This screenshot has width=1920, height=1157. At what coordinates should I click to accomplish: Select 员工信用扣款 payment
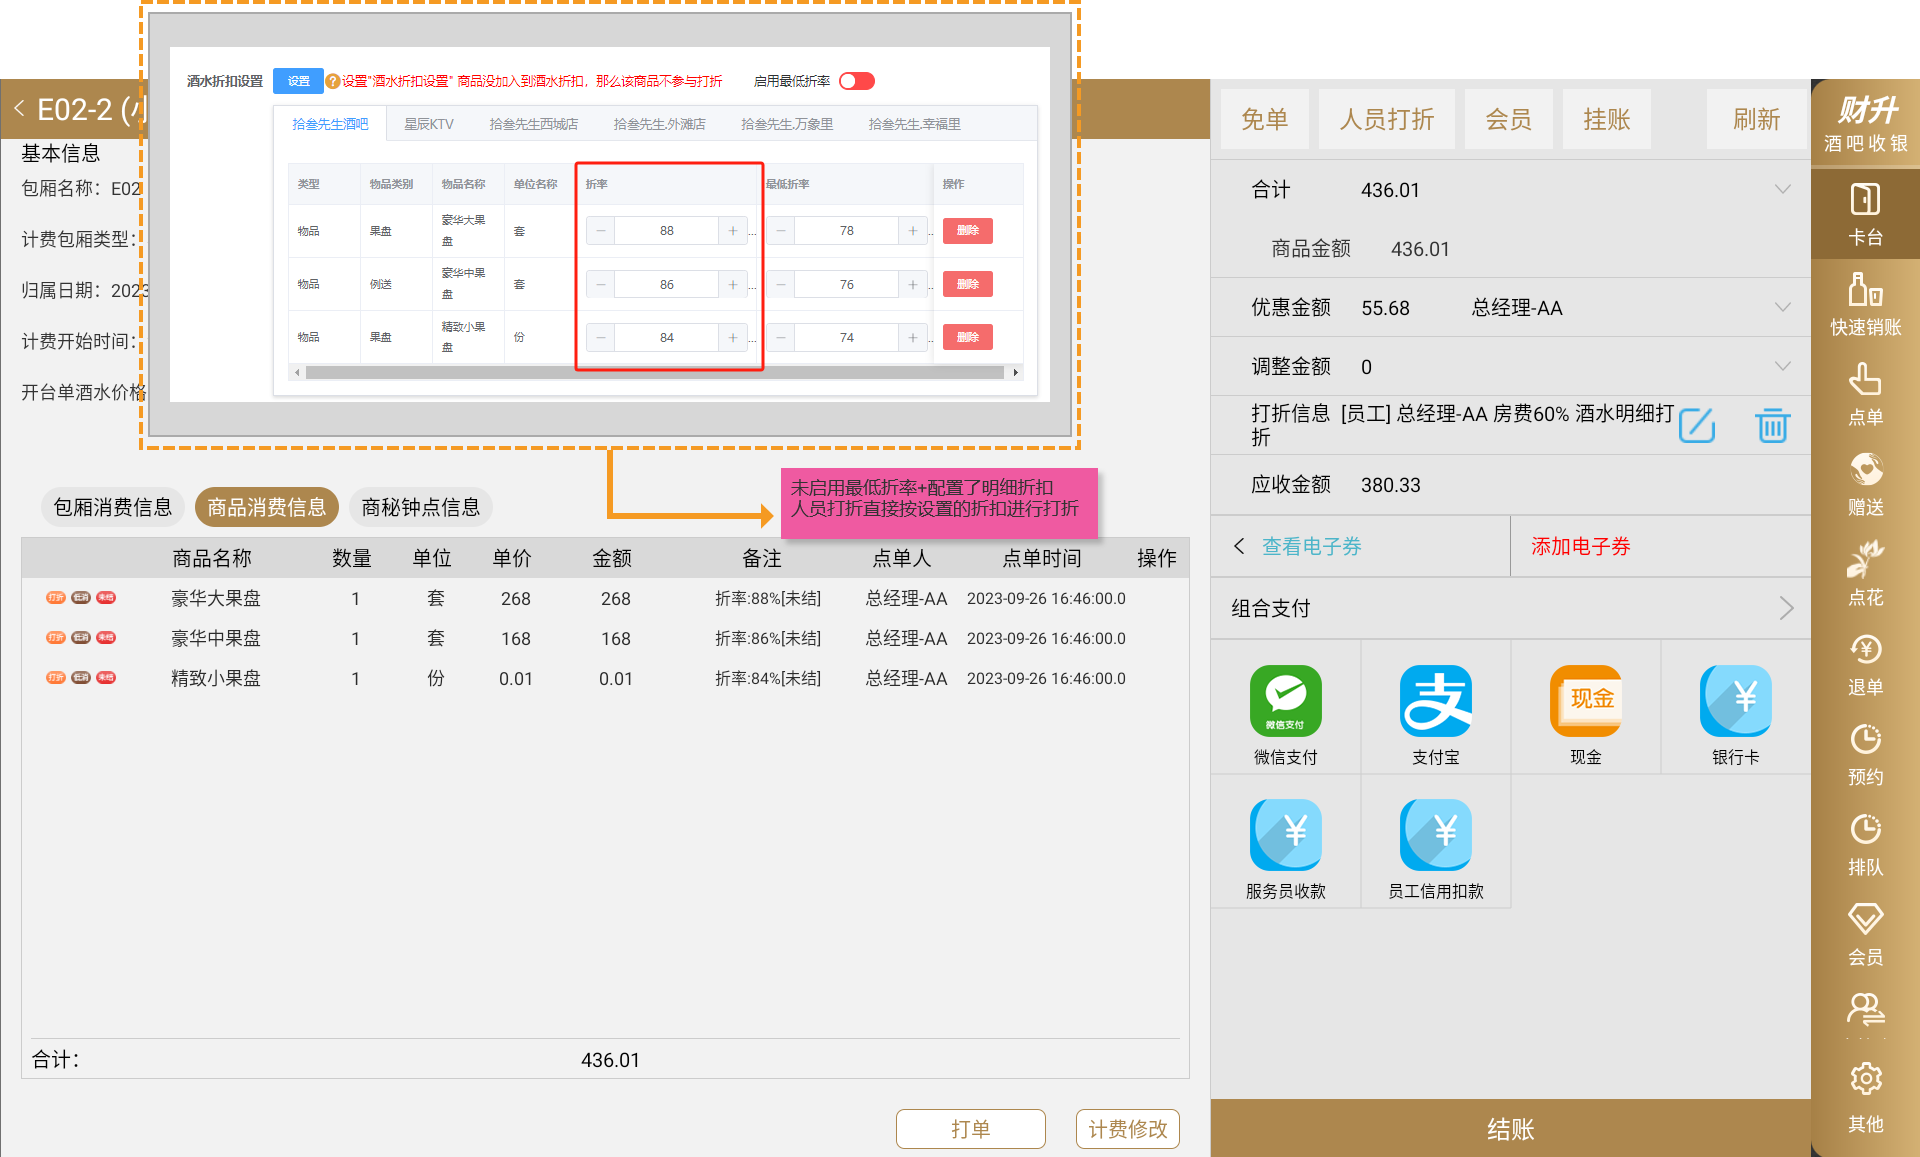1435,848
